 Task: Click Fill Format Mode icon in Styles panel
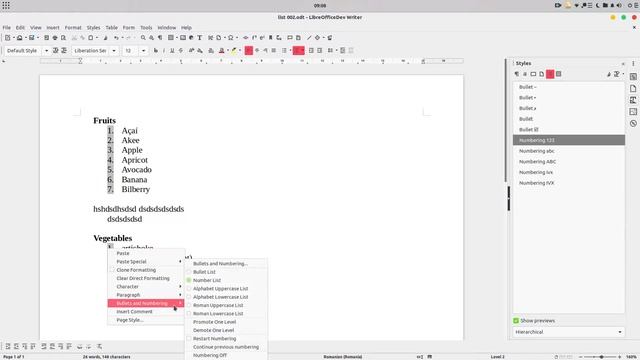609,74
